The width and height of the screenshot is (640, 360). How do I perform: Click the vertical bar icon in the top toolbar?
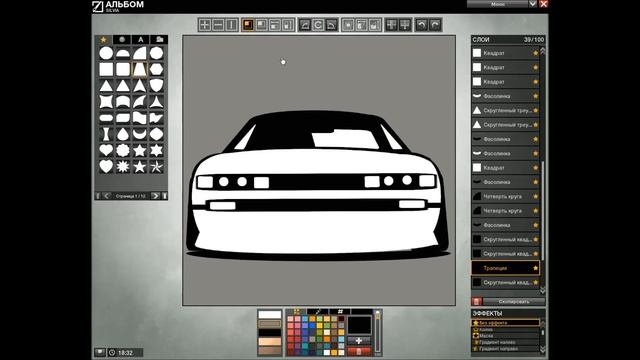(231, 25)
